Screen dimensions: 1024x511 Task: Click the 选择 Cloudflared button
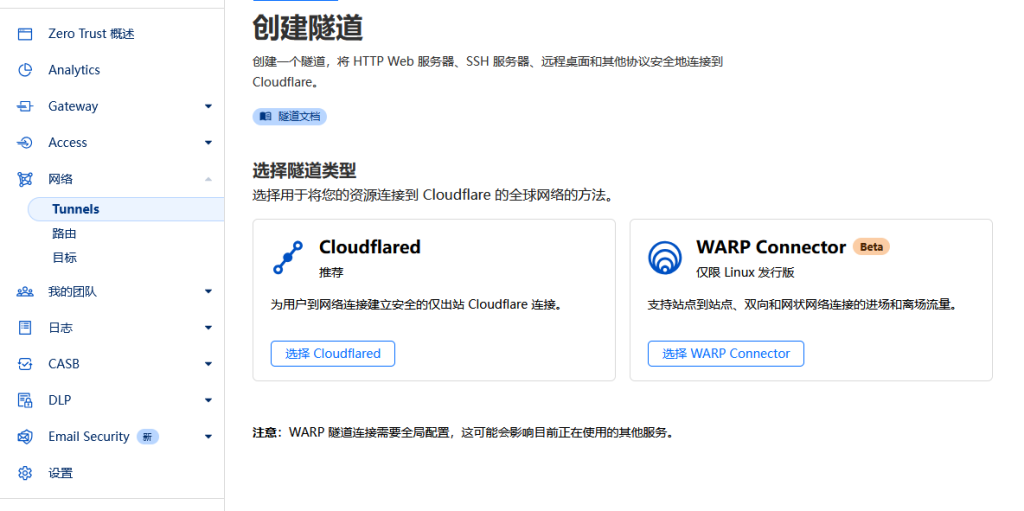(x=333, y=354)
